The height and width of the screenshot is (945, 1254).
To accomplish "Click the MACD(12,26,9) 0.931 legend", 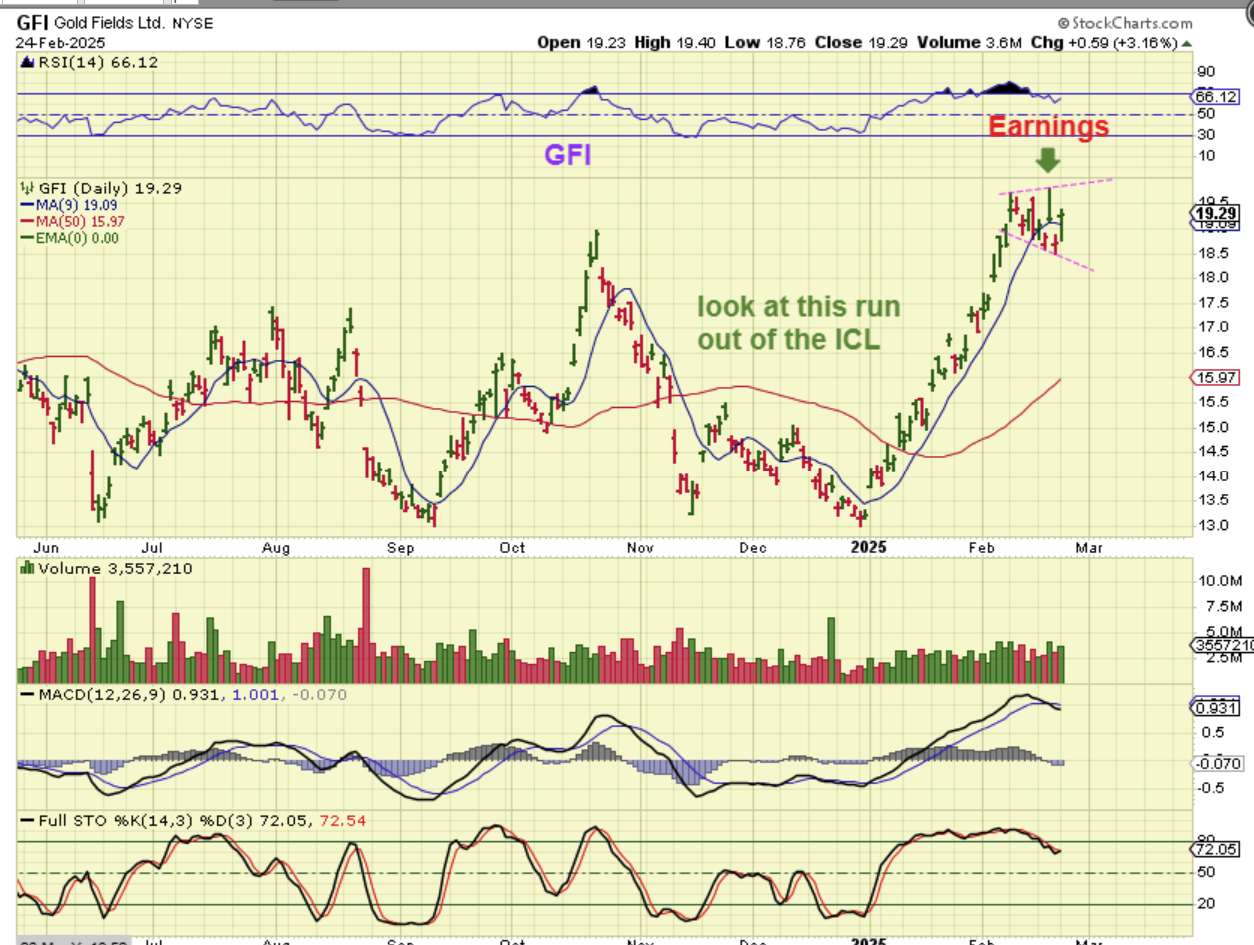I will click(x=124, y=693).
